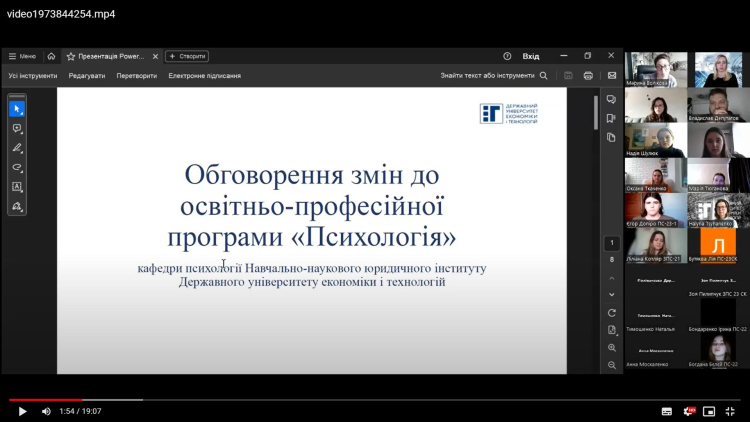Click the print document icon
This screenshot has width=750, height=422.
[x=588, y=75]
